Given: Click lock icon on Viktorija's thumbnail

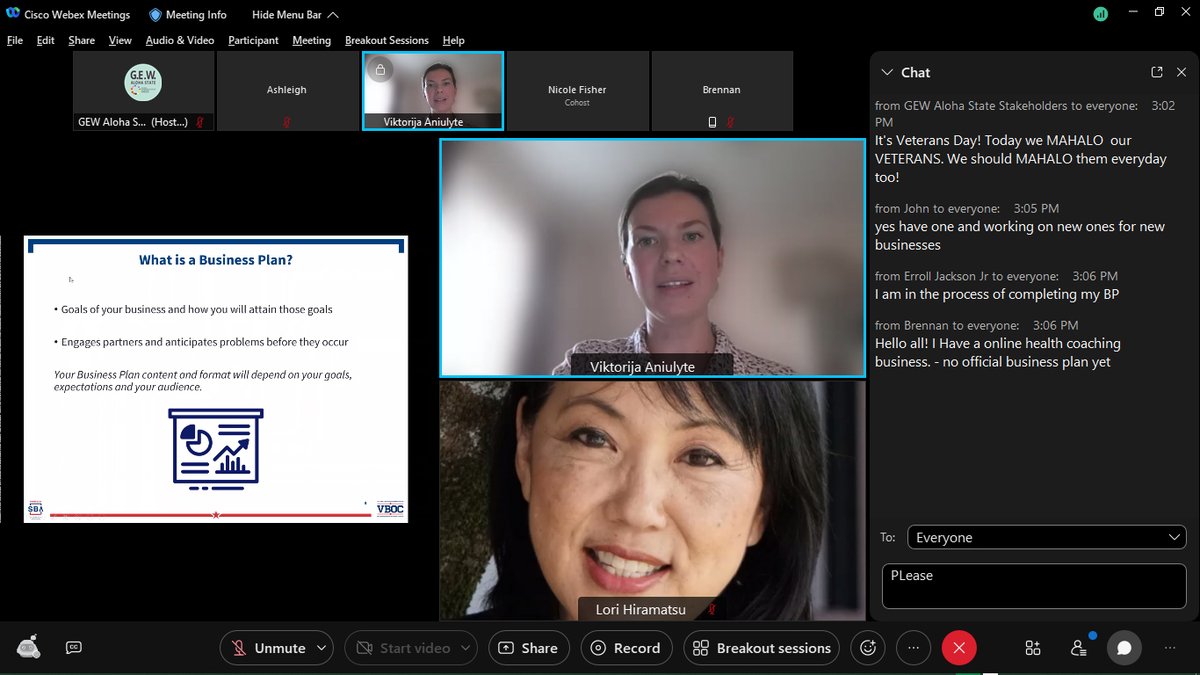Looking at the screenshot, I should [x=378, y=70].
